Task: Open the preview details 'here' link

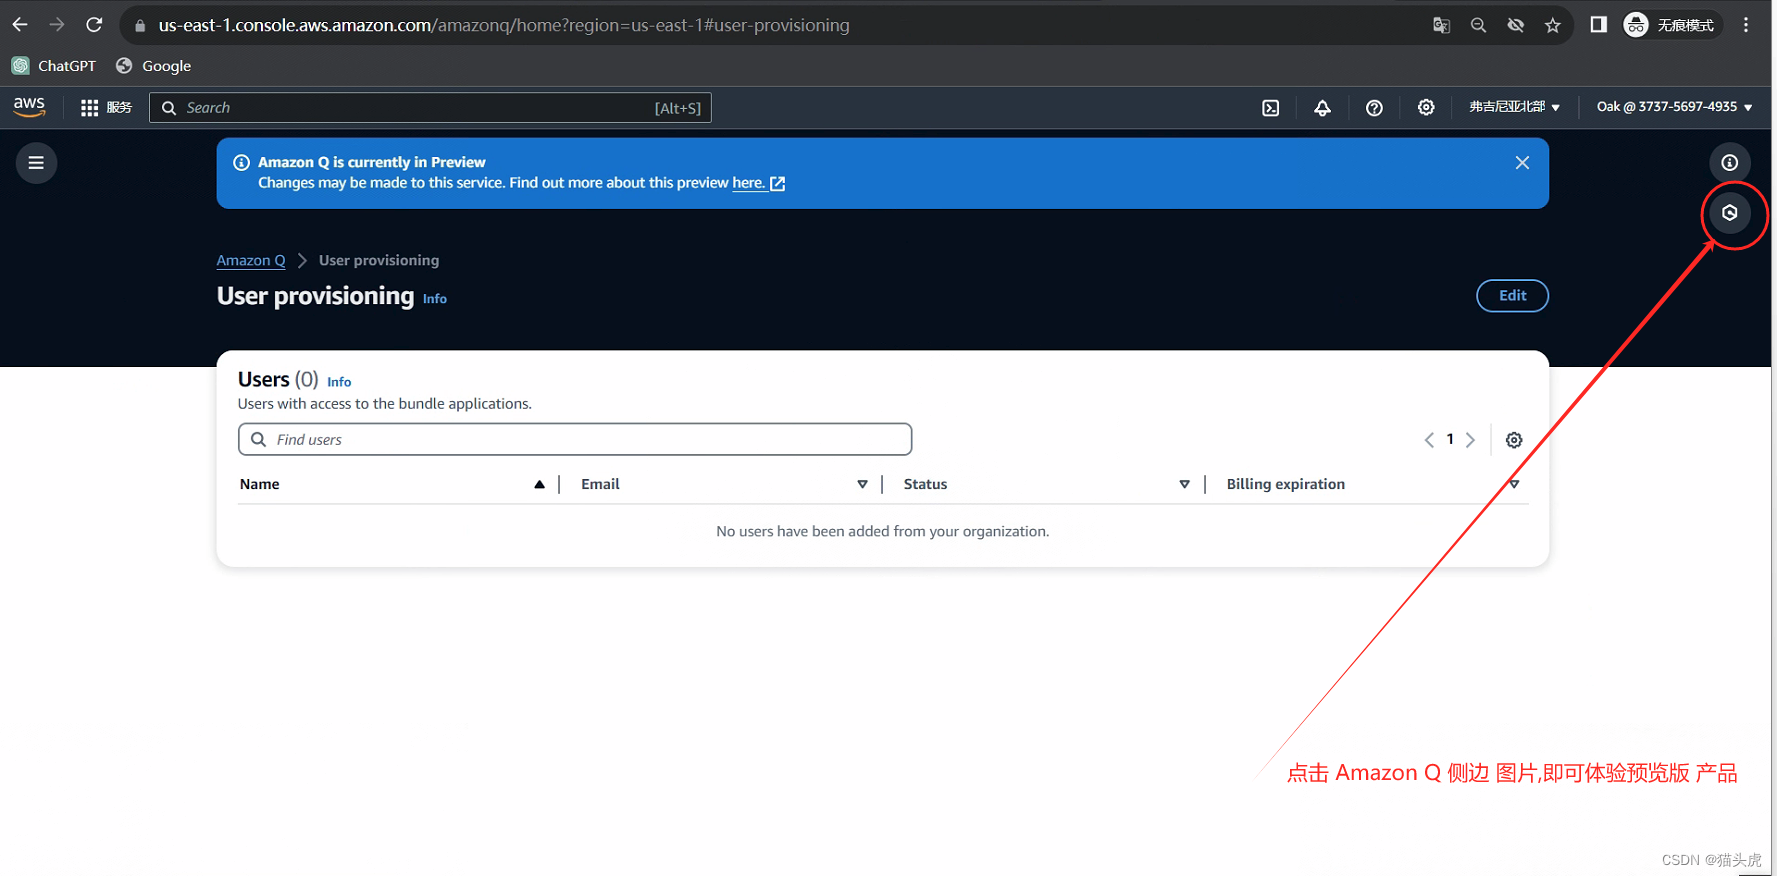Action: [x=758, y=183]
